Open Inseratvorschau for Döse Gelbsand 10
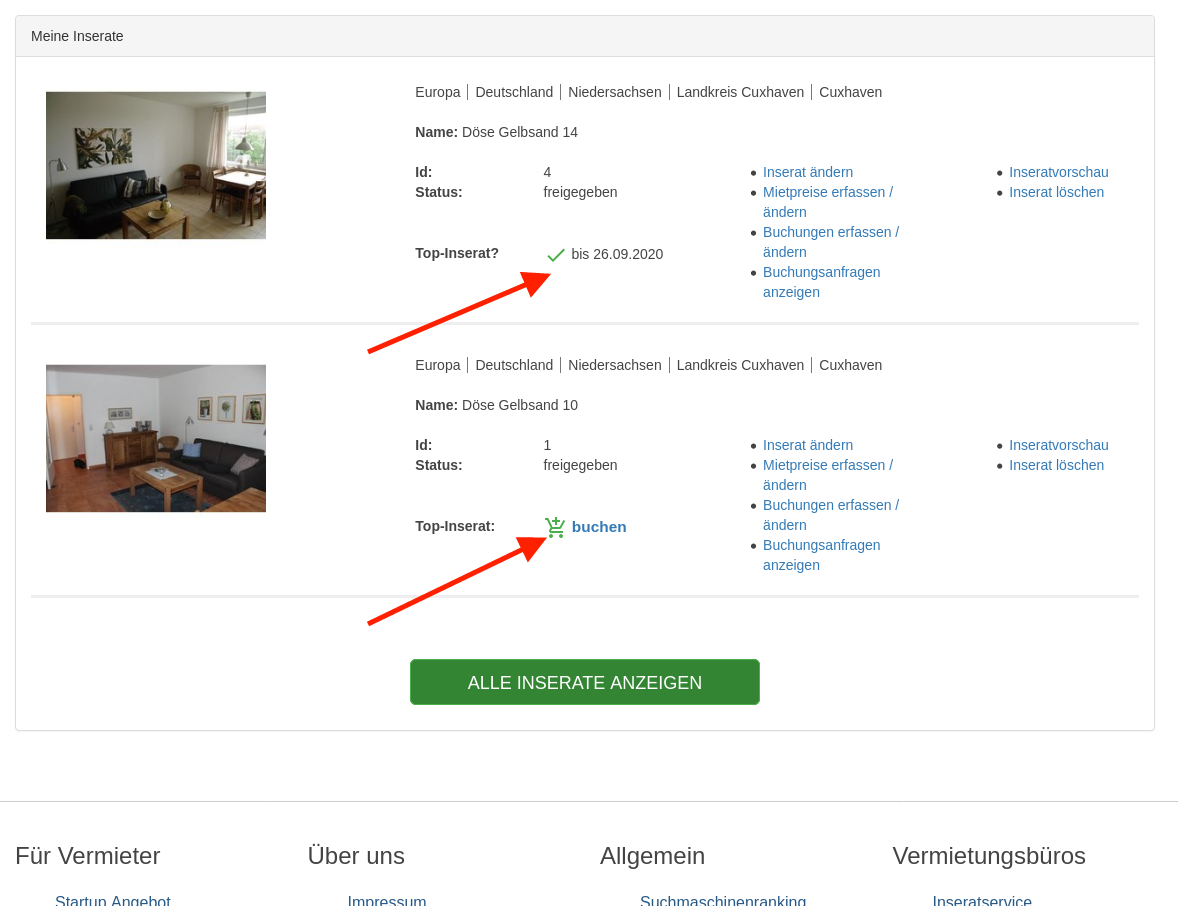 [1058, 445]
